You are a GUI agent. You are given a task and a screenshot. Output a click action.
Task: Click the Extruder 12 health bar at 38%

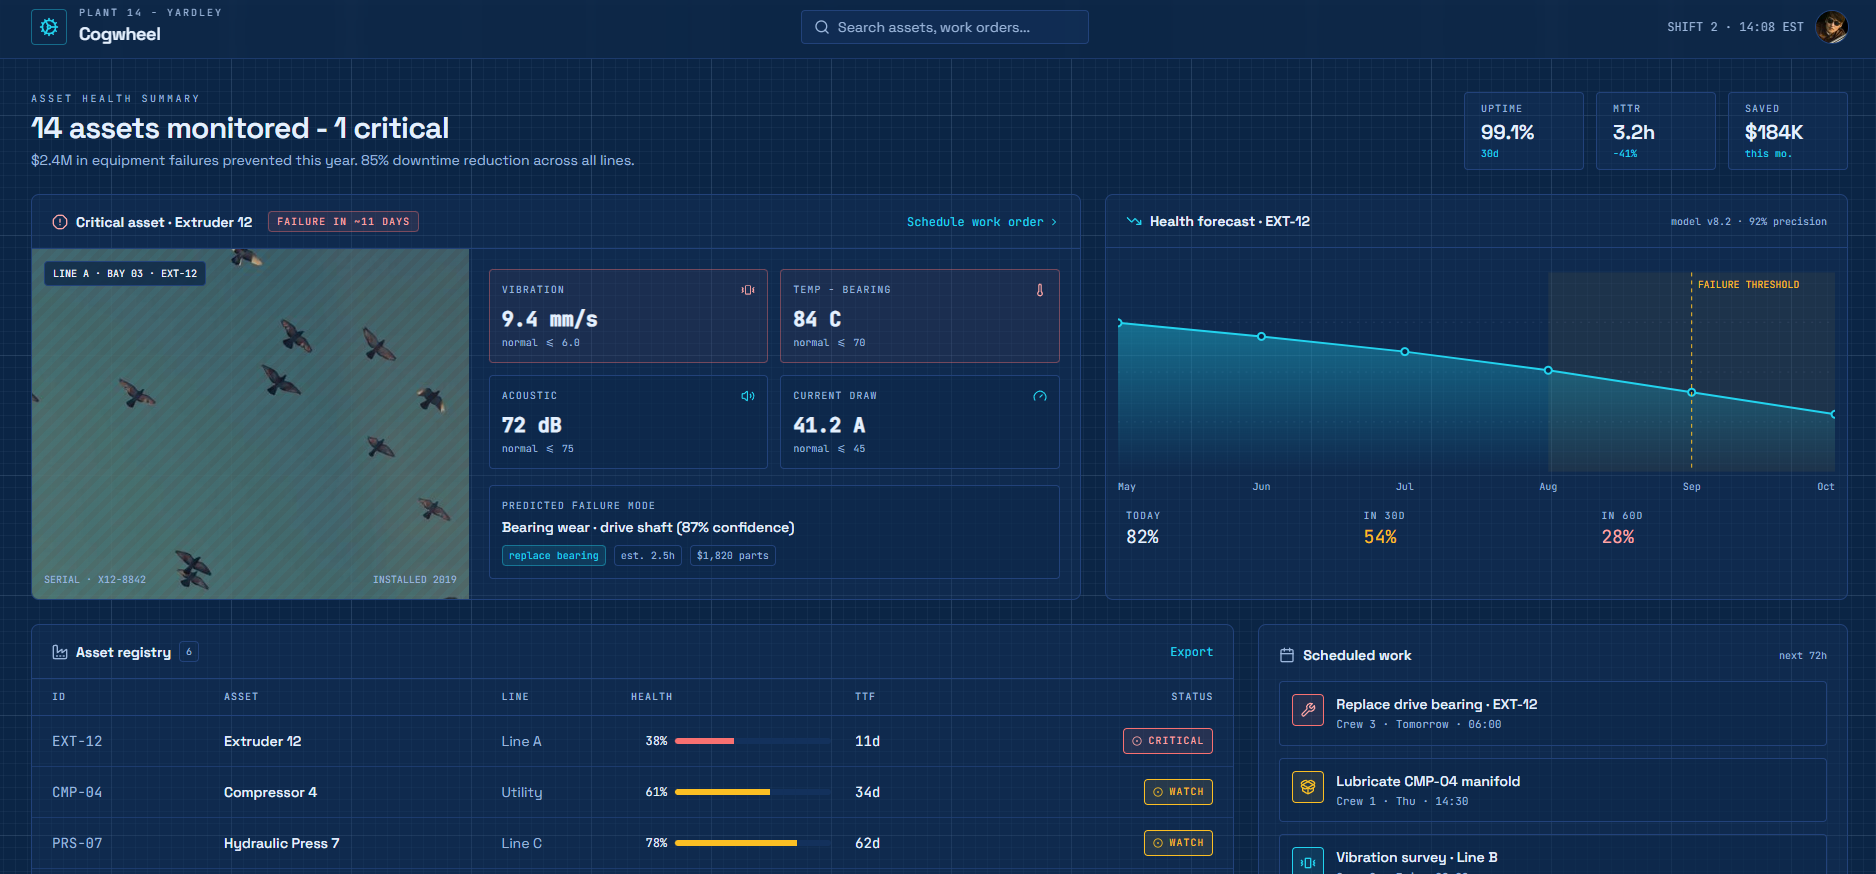click(753, 741)
